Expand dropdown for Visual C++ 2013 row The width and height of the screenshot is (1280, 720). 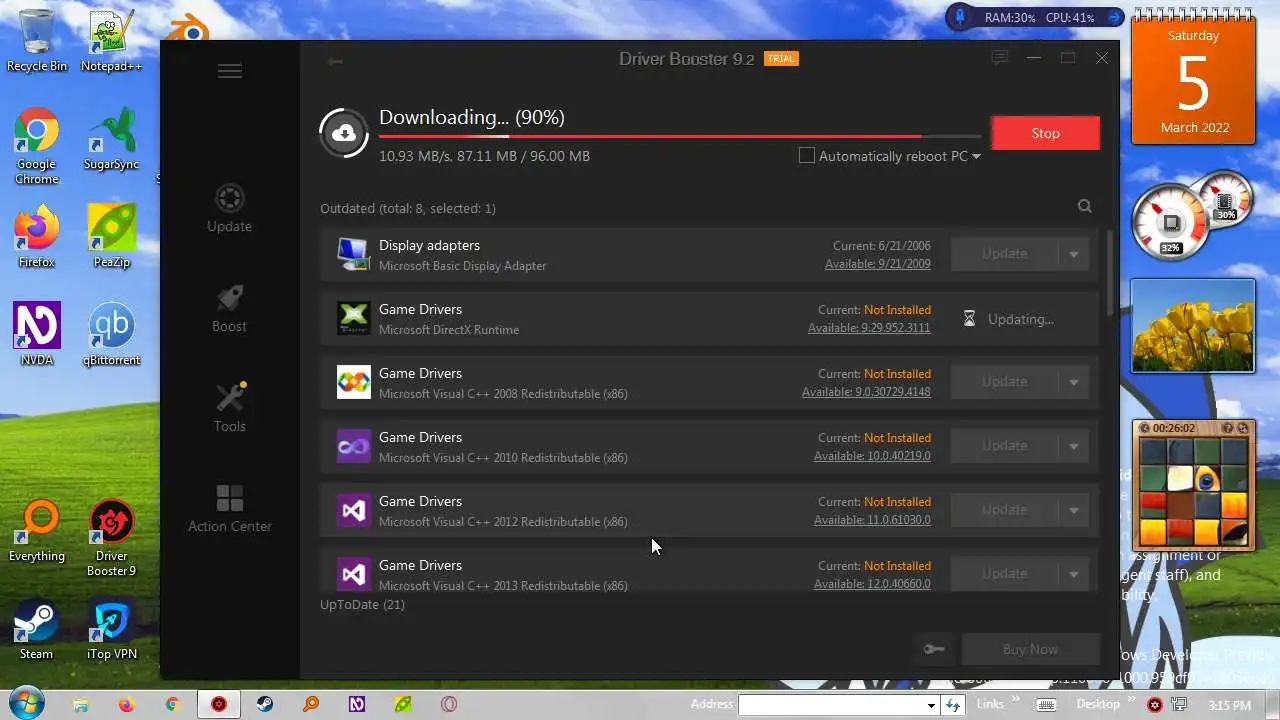click(1074, 574)
